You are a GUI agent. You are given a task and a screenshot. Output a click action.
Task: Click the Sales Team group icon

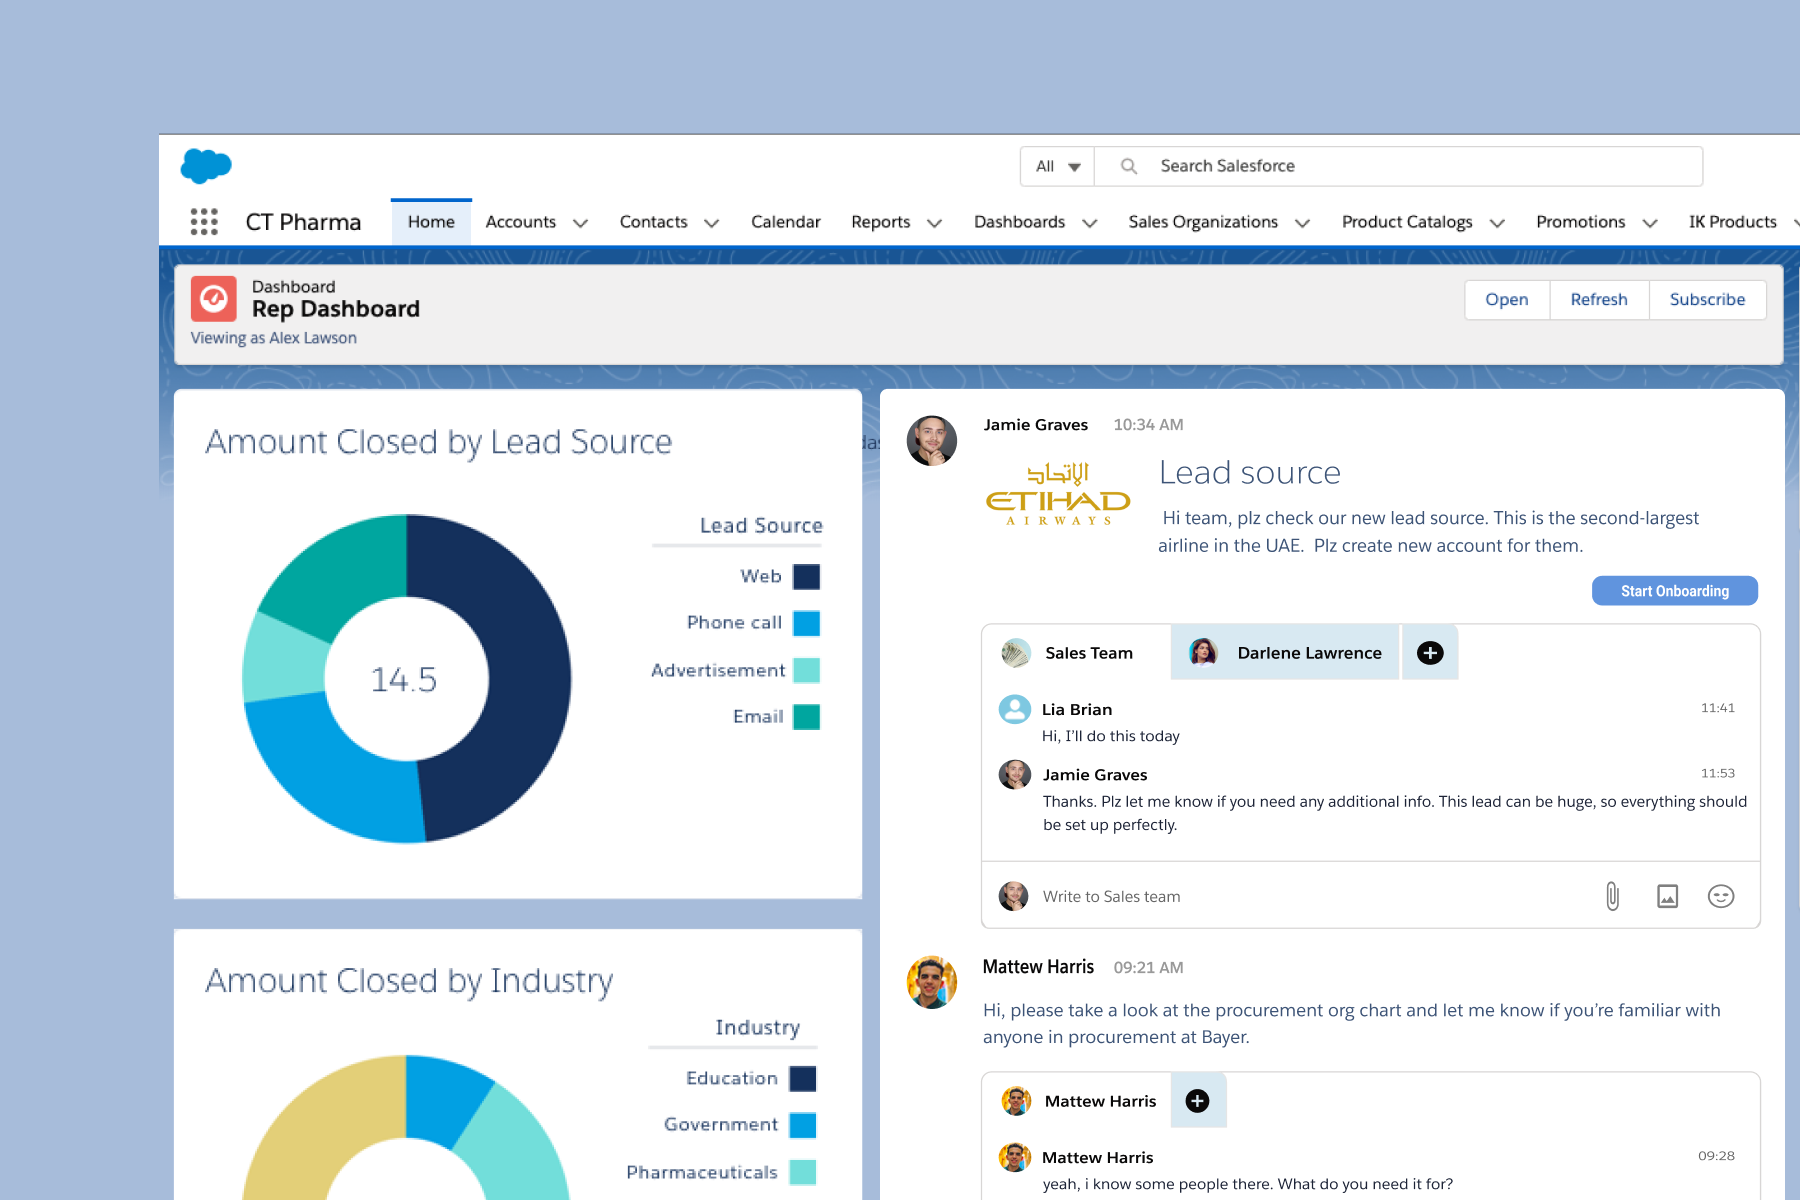tap(1016, 653)
